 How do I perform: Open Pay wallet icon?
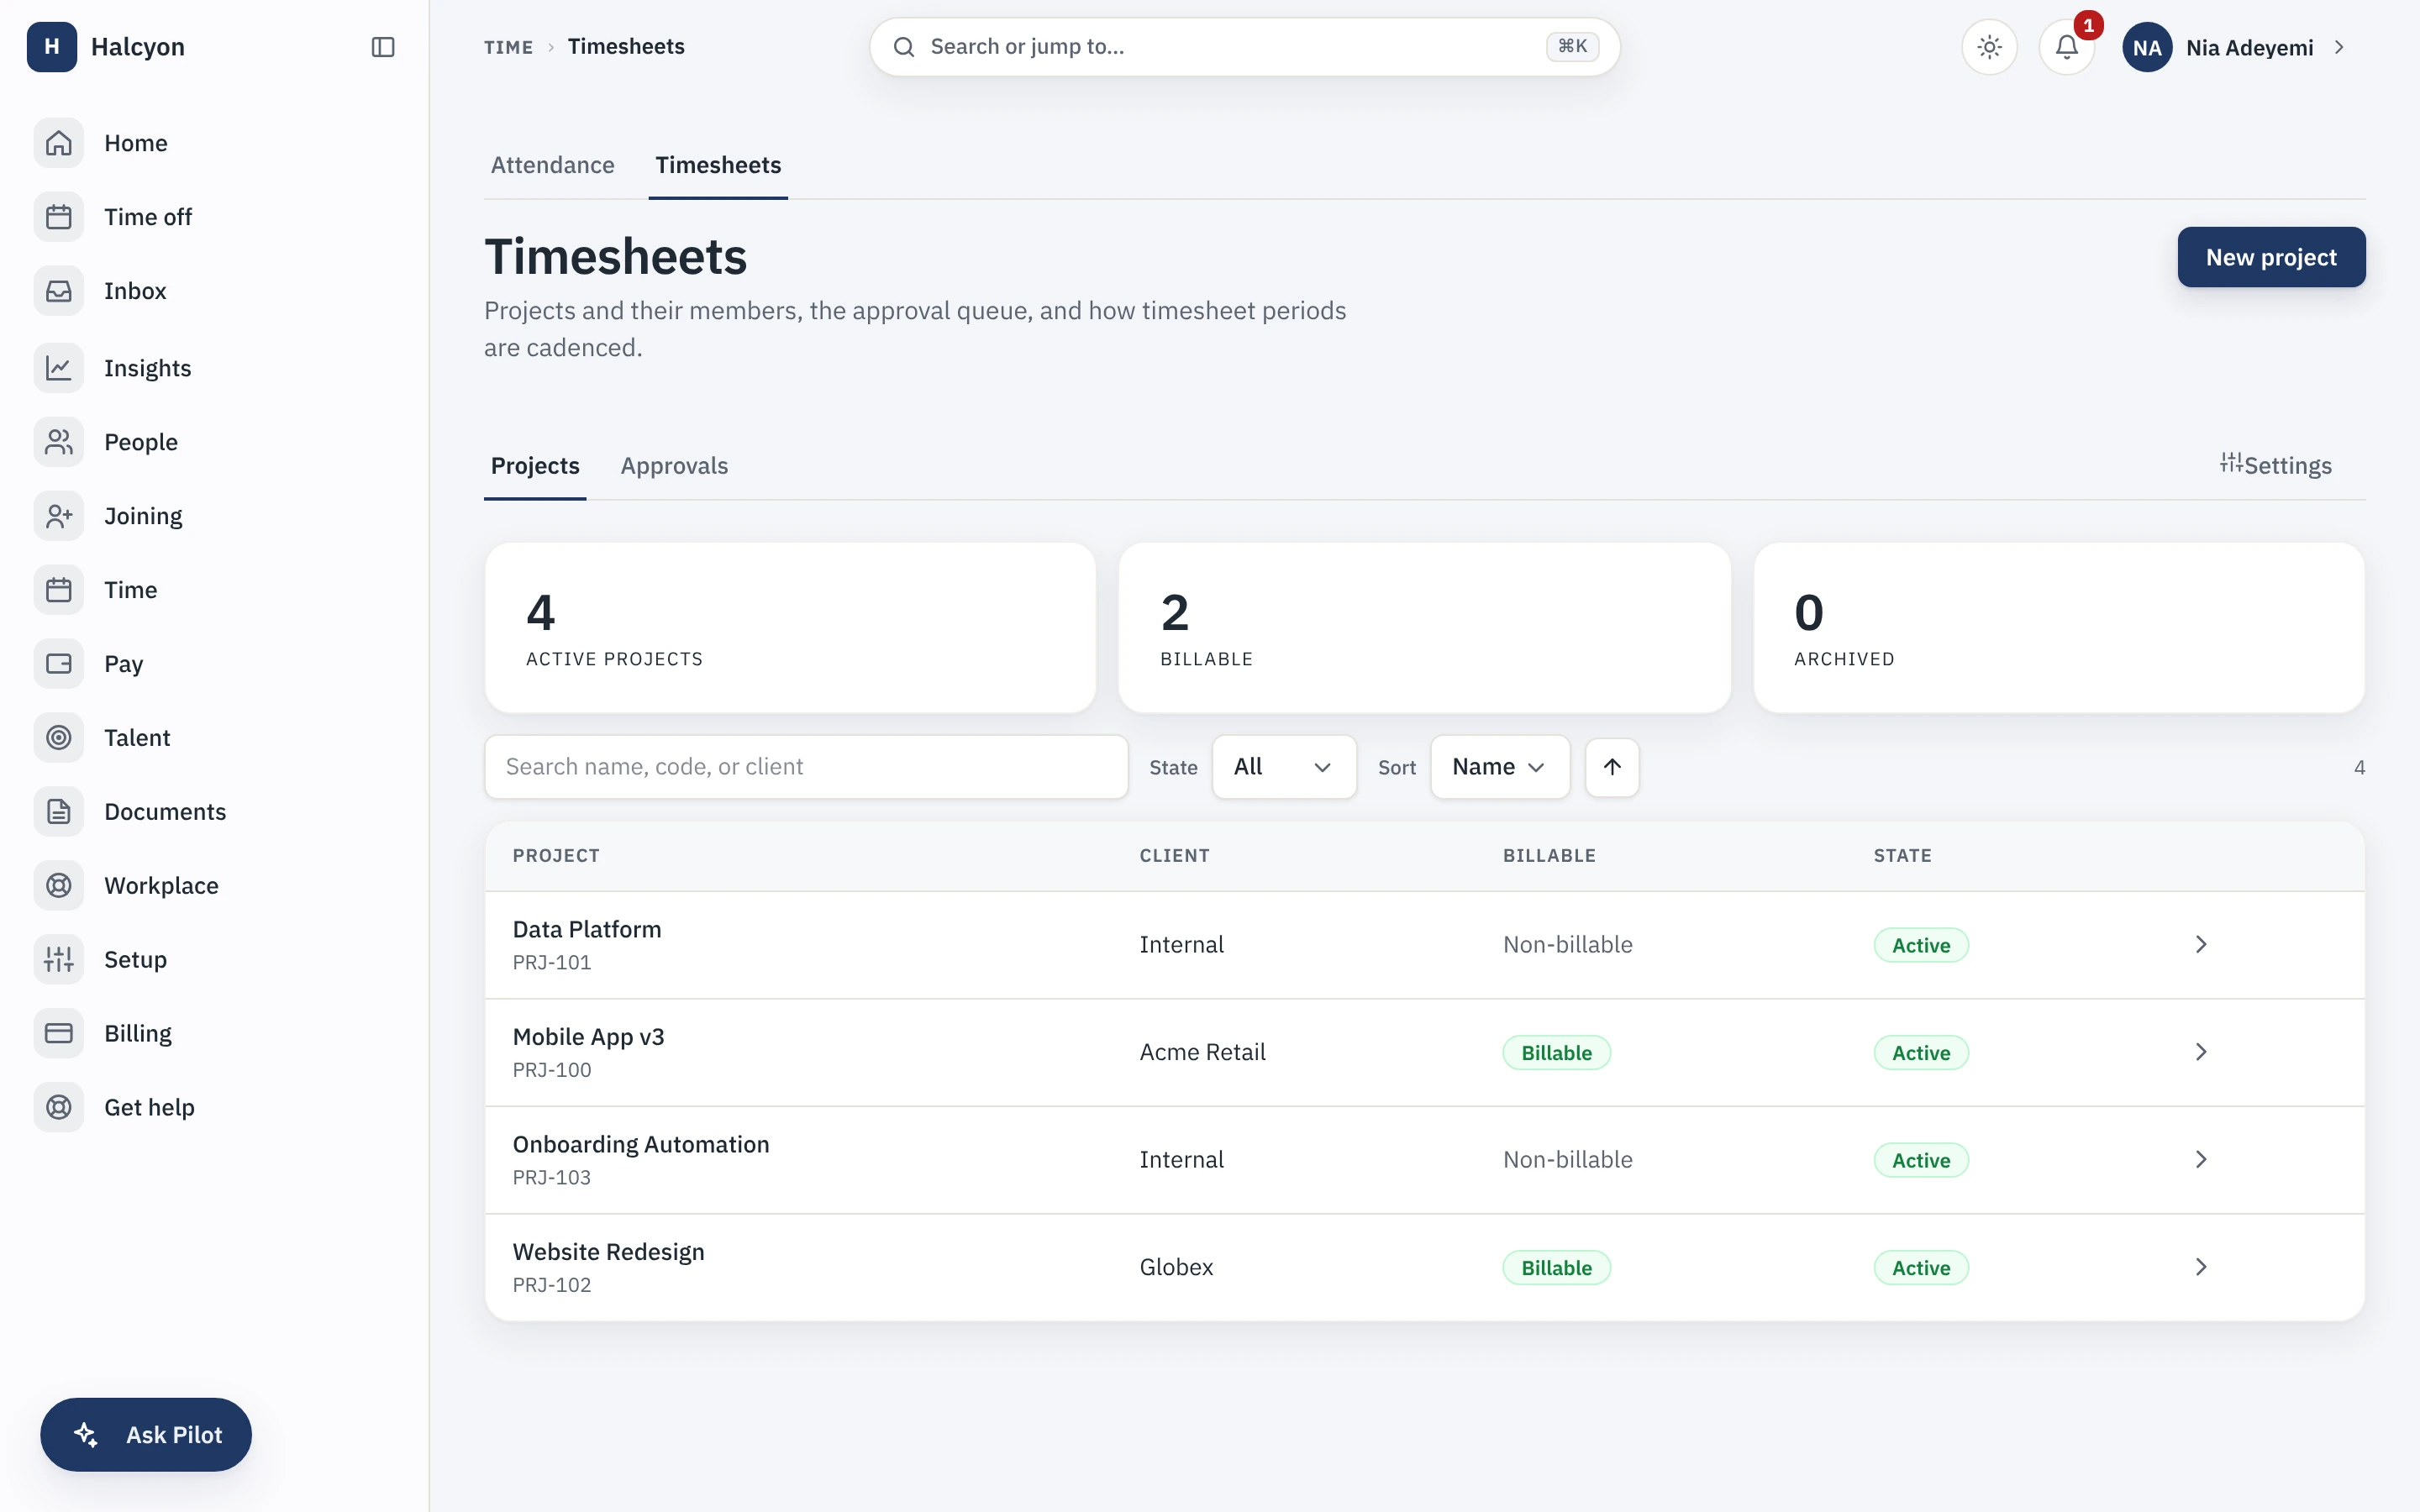pyautogui.click(x=59, y=664)
